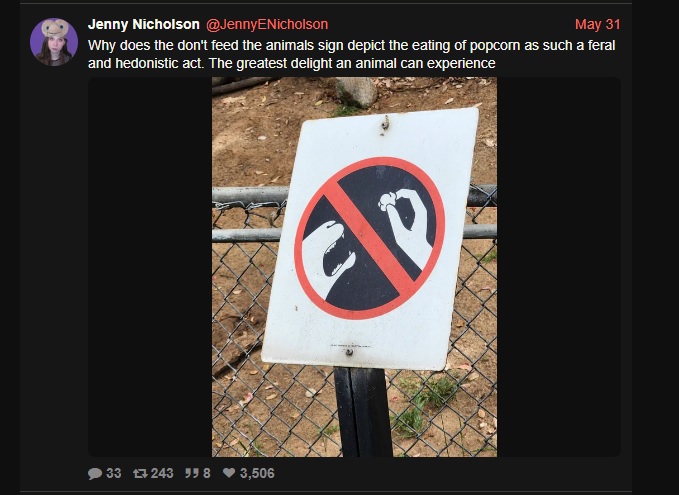
Task: Click the black letterbox area right of the photo
Action: pyautogui.click(x=559, y=267)
